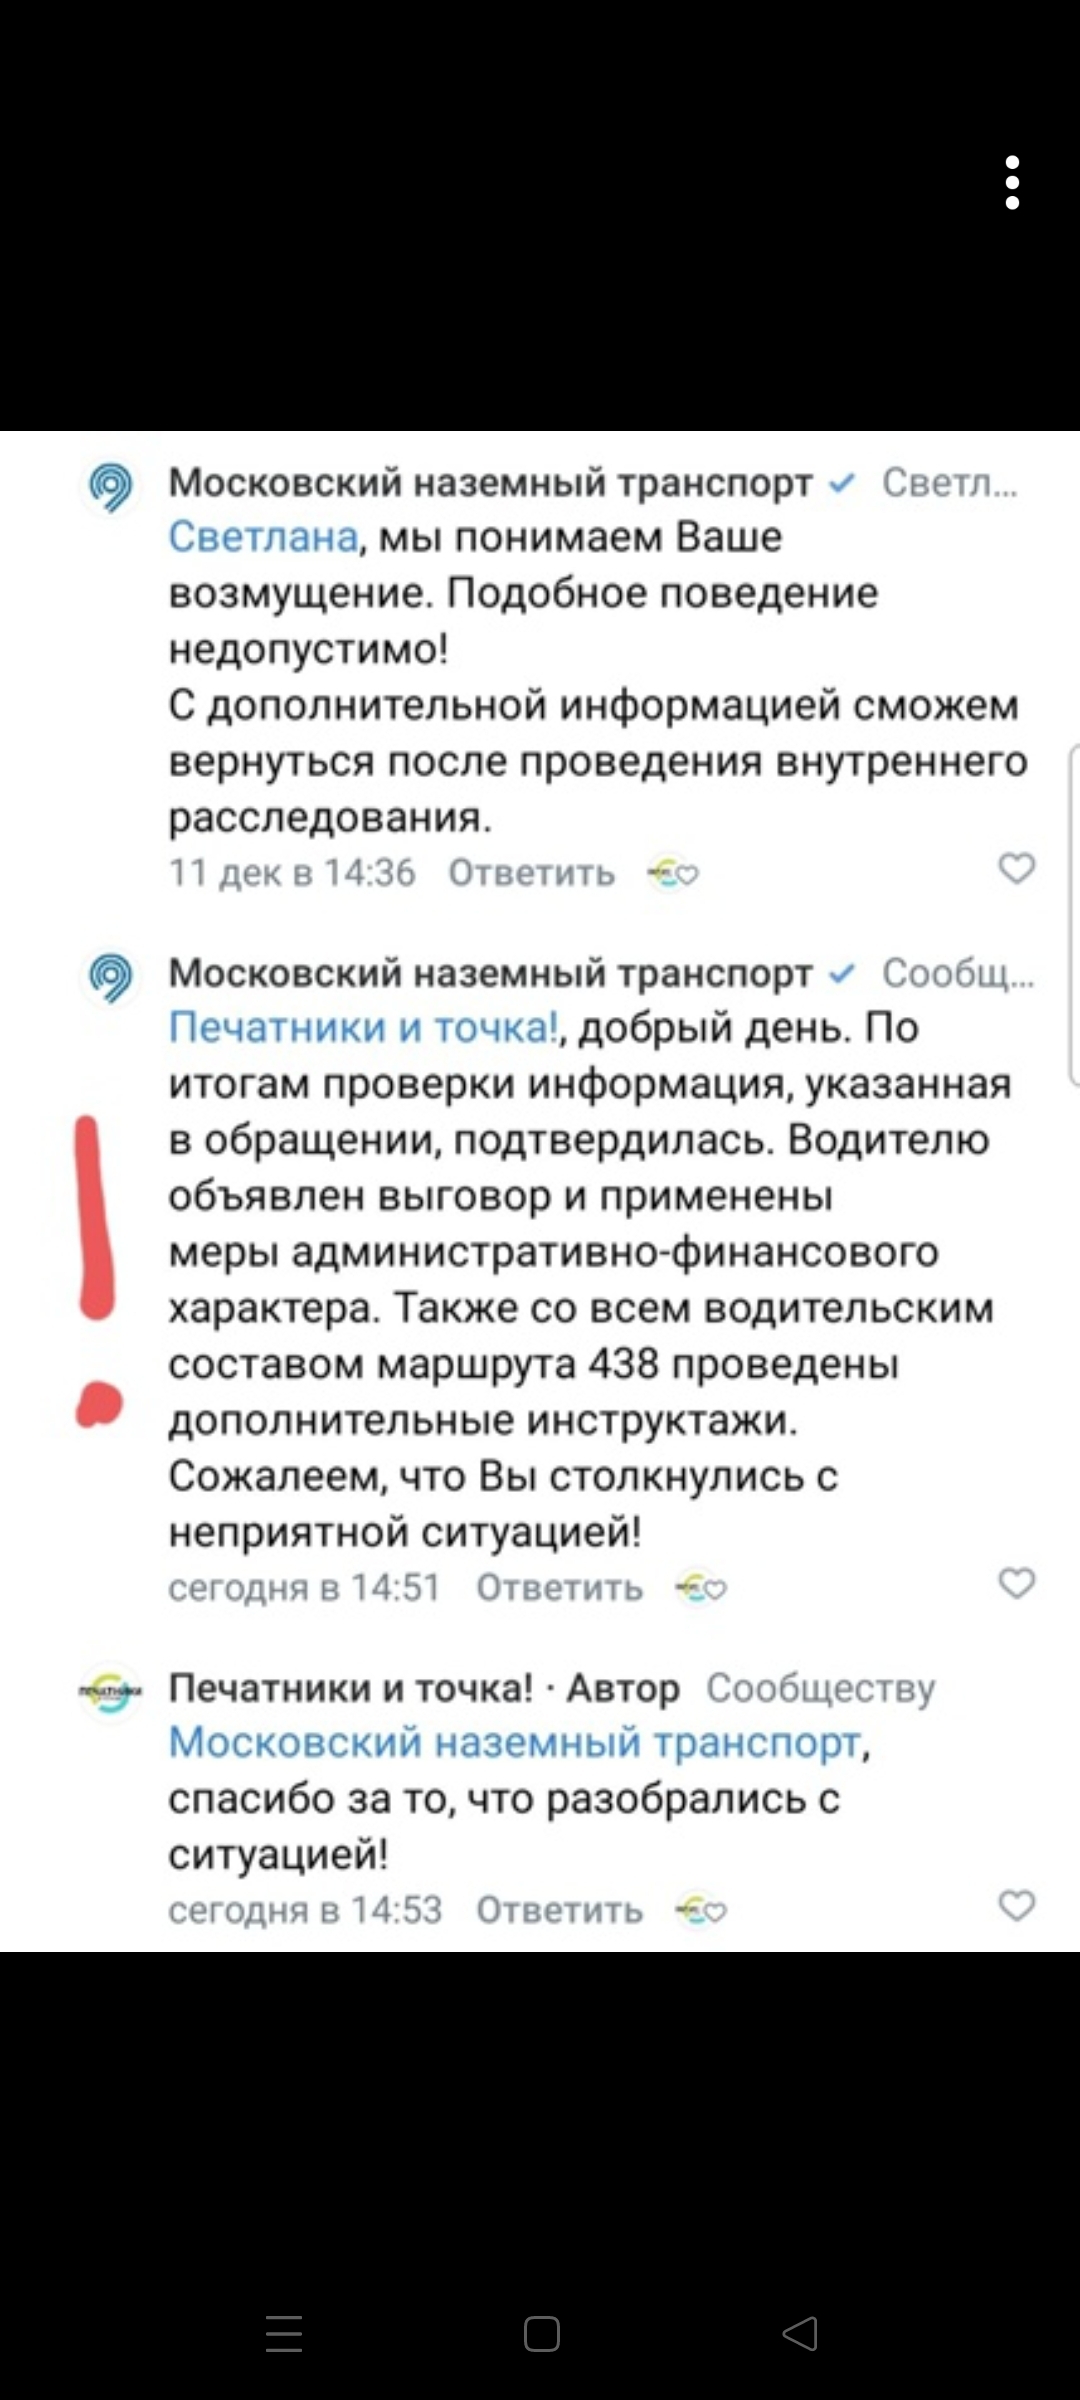Open Печатники и точка! profile avatar
The height and width of the screenshot is (2400, 1080).
pyautogui.click(x=111, y=1692)
